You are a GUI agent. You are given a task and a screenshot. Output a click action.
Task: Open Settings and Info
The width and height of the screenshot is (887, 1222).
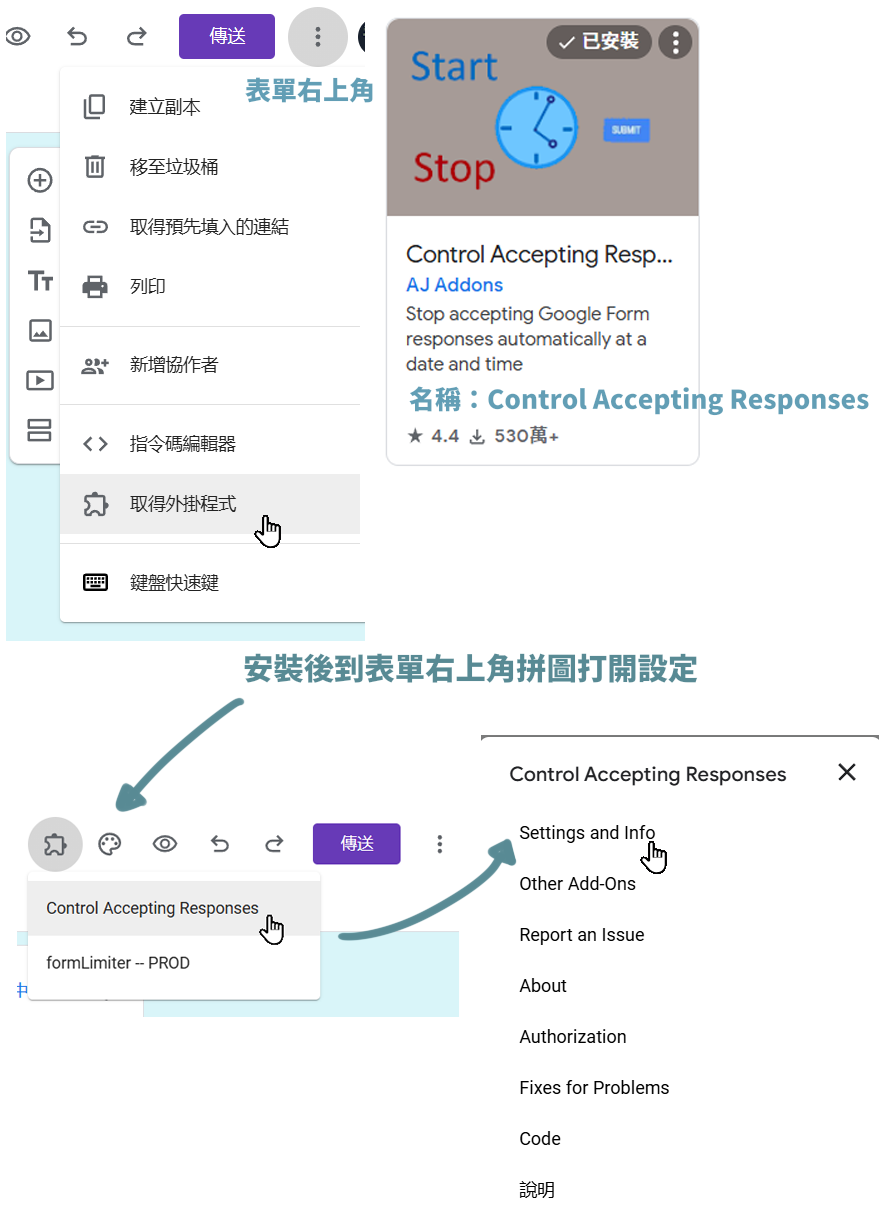point(587,833)
